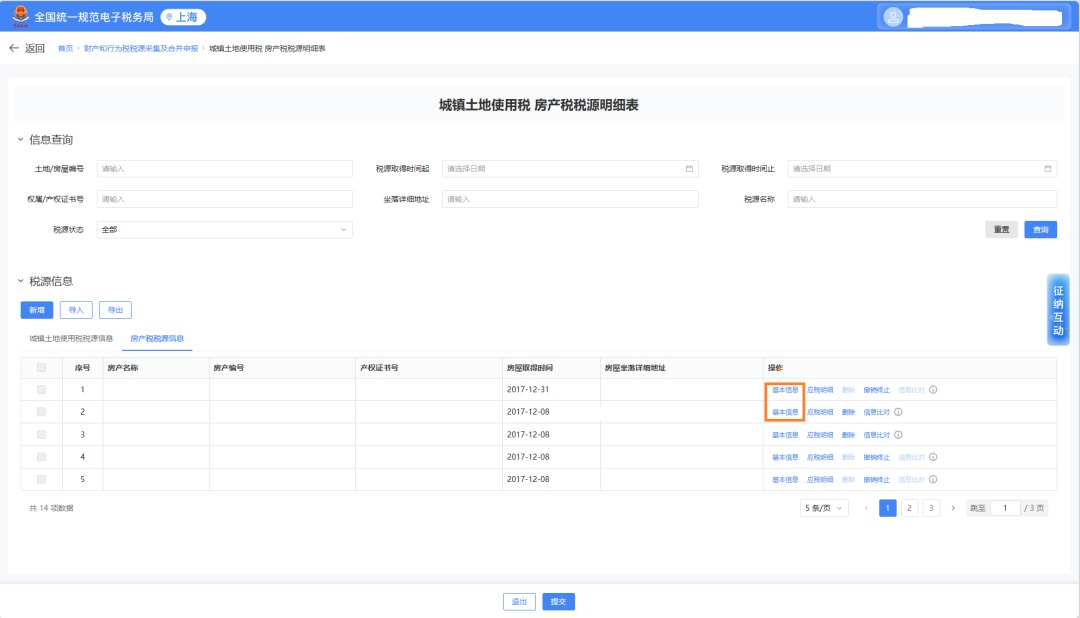Click the info icon in row 3
Viewport: 1080px width, 618px height.
point(899,435)
